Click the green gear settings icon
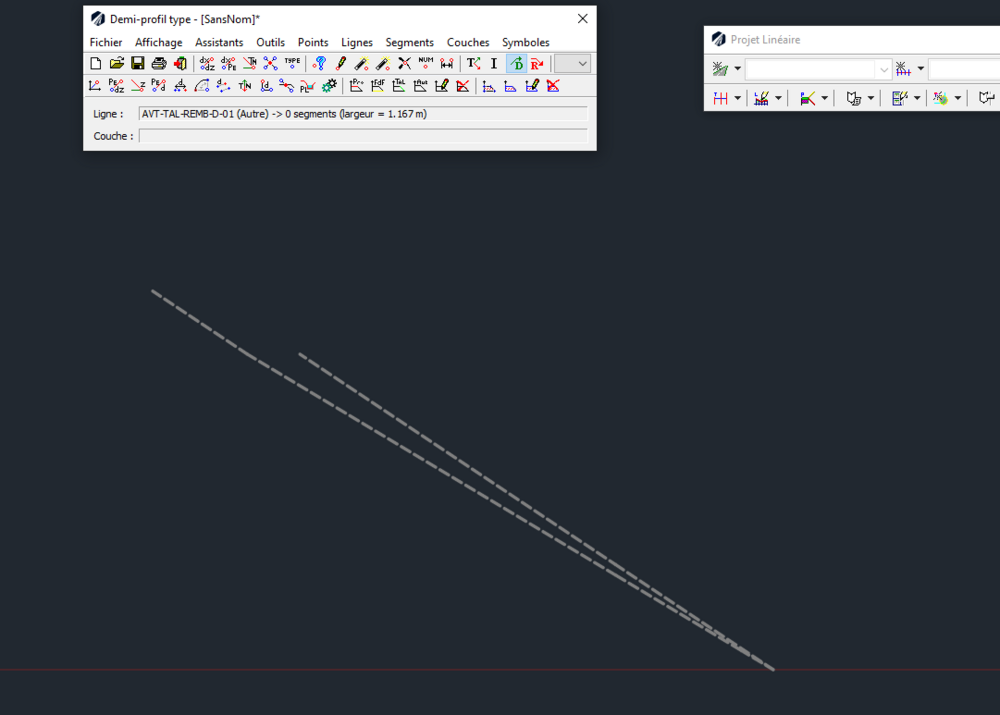The height and width of the screenshot is (715, 1000). point(329,85)
